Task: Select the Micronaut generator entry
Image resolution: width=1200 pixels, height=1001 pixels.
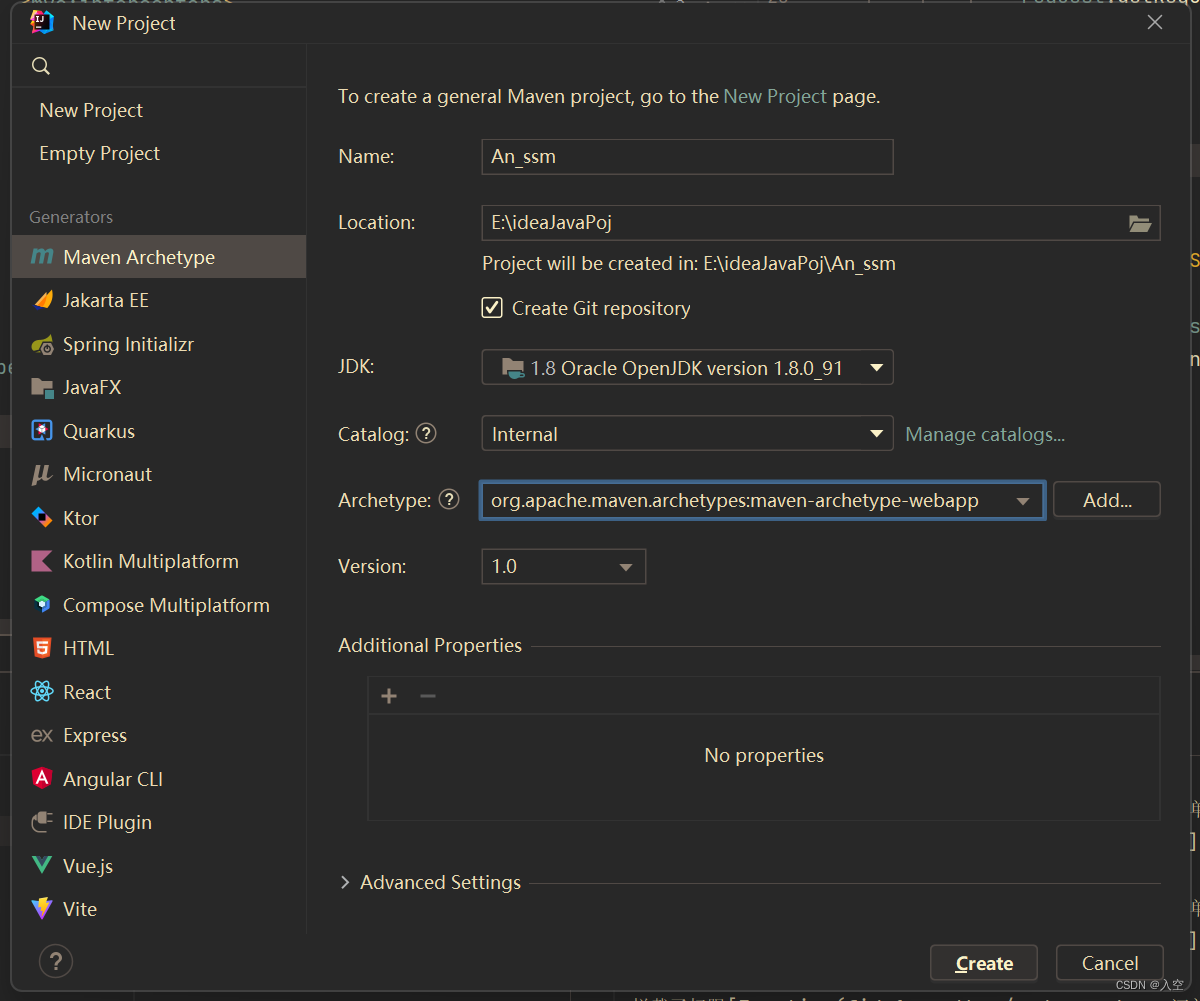Action: [x=159, y=474]
